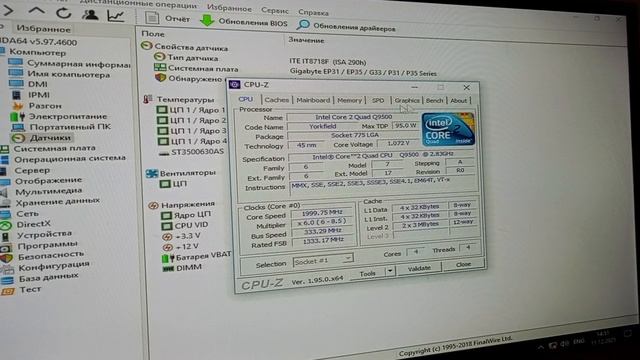Click the Tools button in CPU-Z
This screenshot has width=640, height=360.
[367, 273]
